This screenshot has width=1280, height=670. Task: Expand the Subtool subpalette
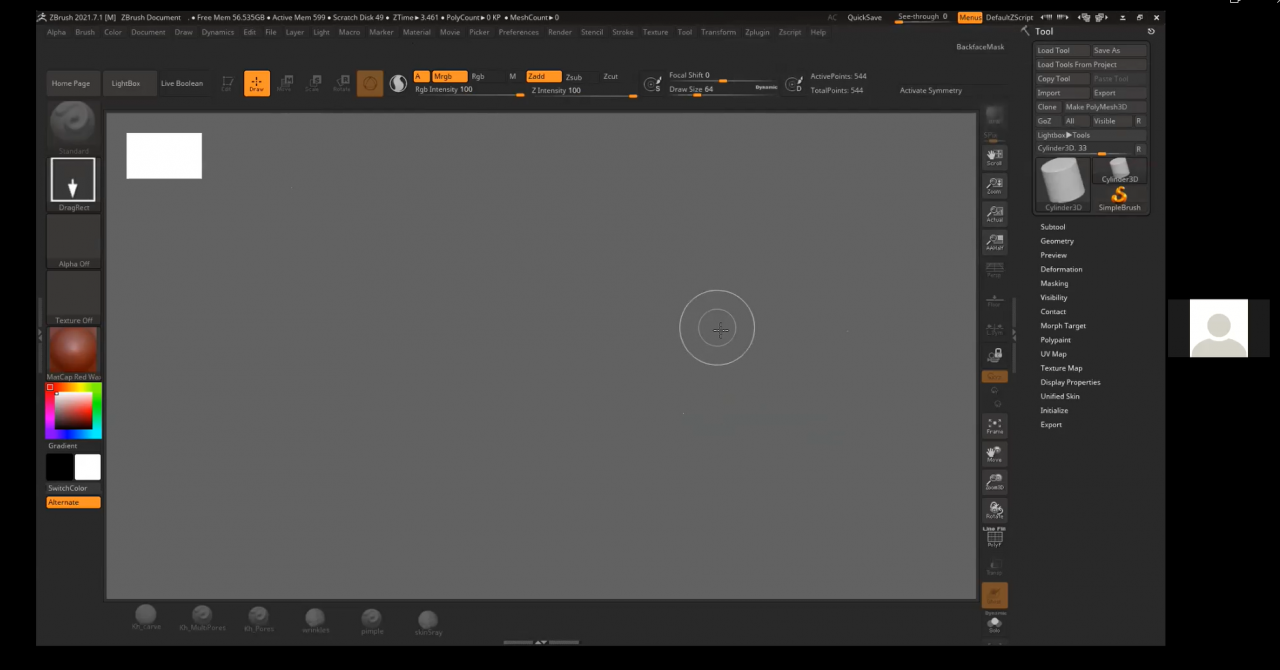[1053, 227]
